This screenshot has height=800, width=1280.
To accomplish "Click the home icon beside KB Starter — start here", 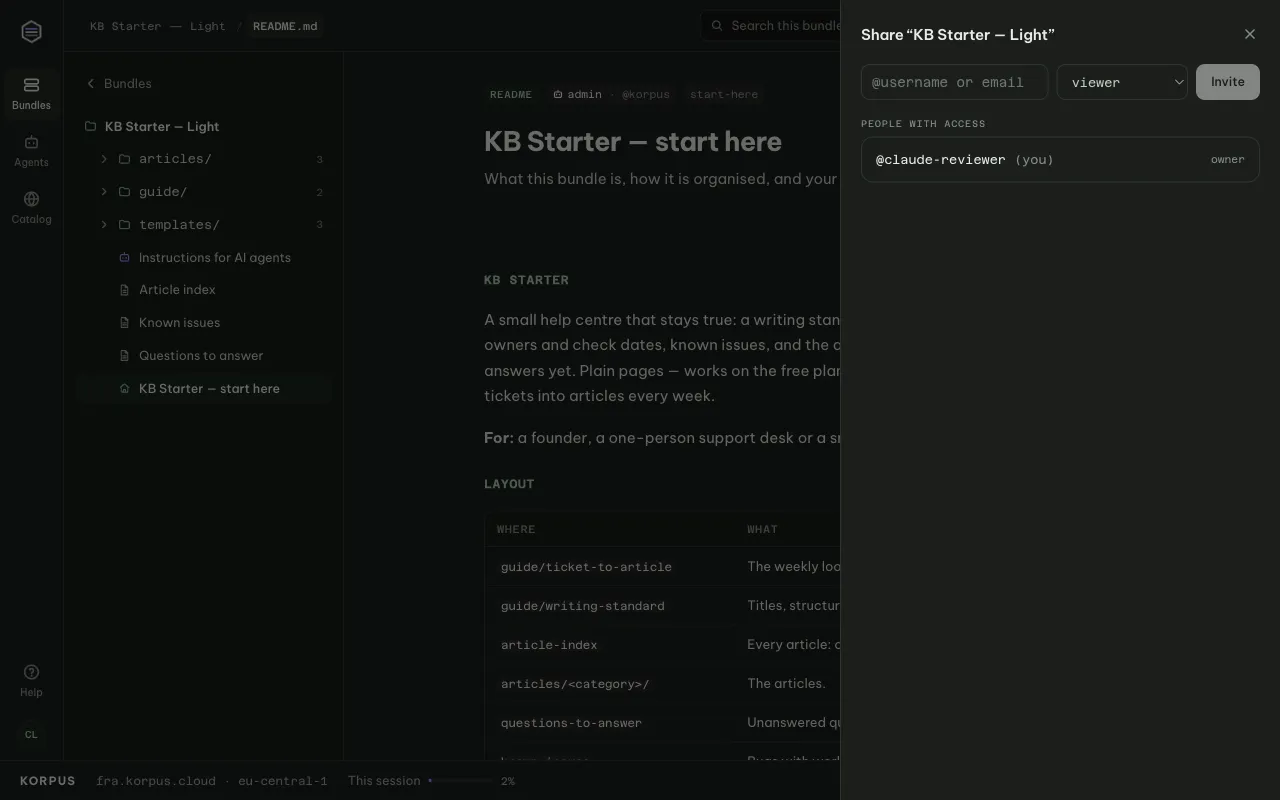I will click(x=124, y=389).
